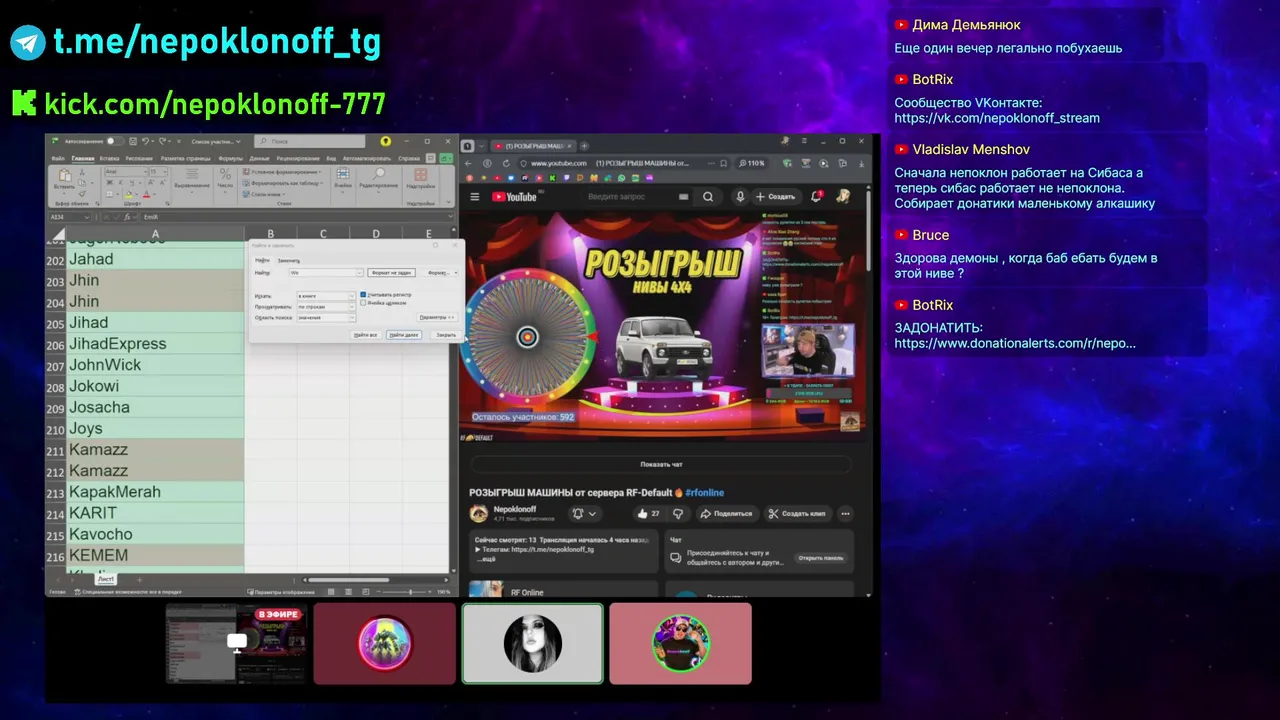
Task: Click the Excel Save icon in title bar
Action: [x=133, y=141]
